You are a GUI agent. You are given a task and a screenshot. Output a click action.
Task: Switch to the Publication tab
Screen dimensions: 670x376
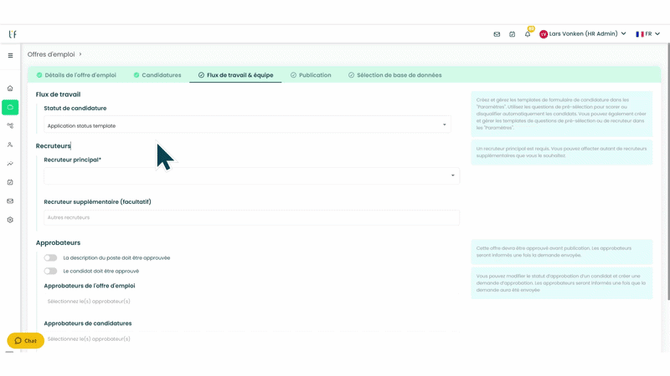(x=311, y=75)
